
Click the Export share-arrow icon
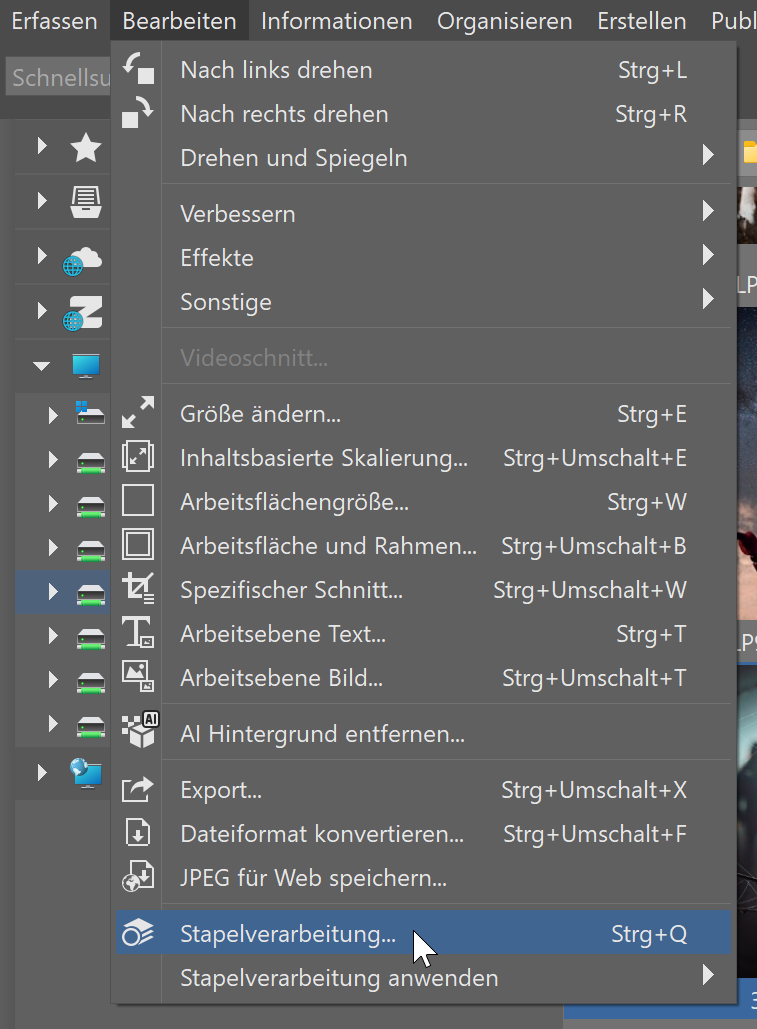point(137,789)
